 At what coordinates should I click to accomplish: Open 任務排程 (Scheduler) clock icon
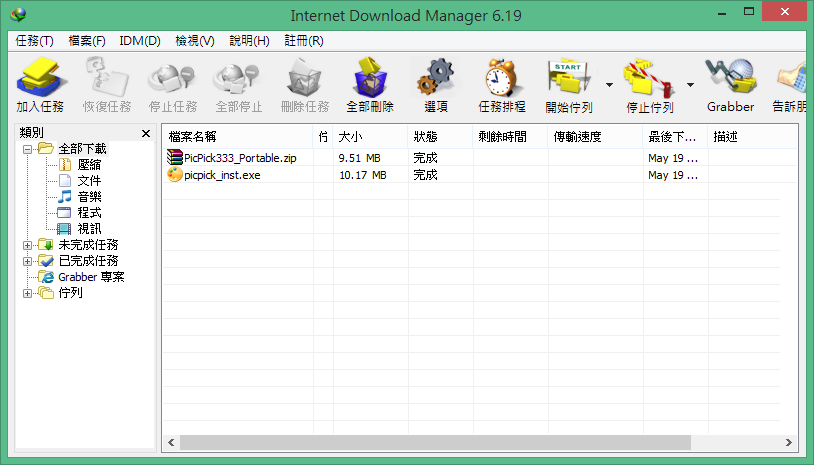pos(501,78)
